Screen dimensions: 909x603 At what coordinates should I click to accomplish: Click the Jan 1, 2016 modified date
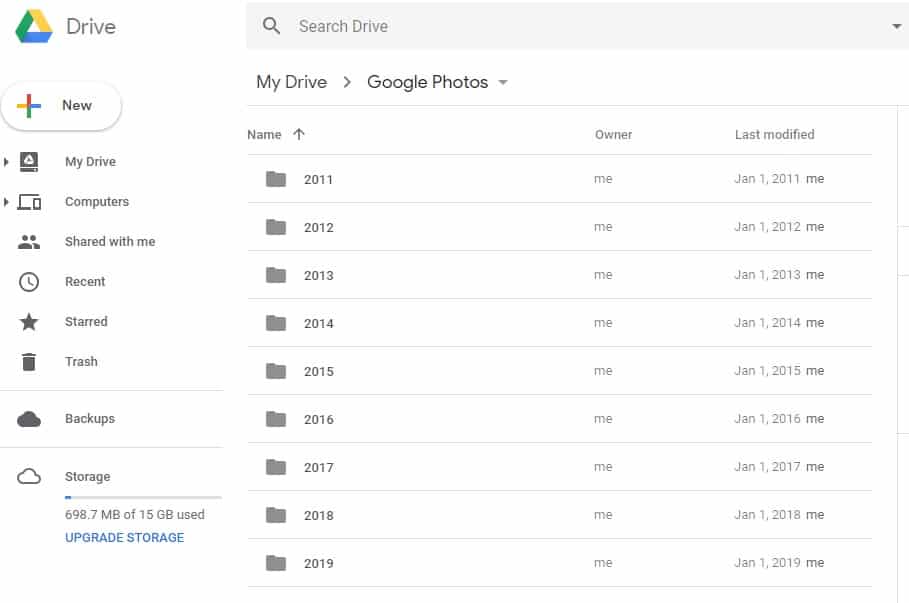[767, 419]
